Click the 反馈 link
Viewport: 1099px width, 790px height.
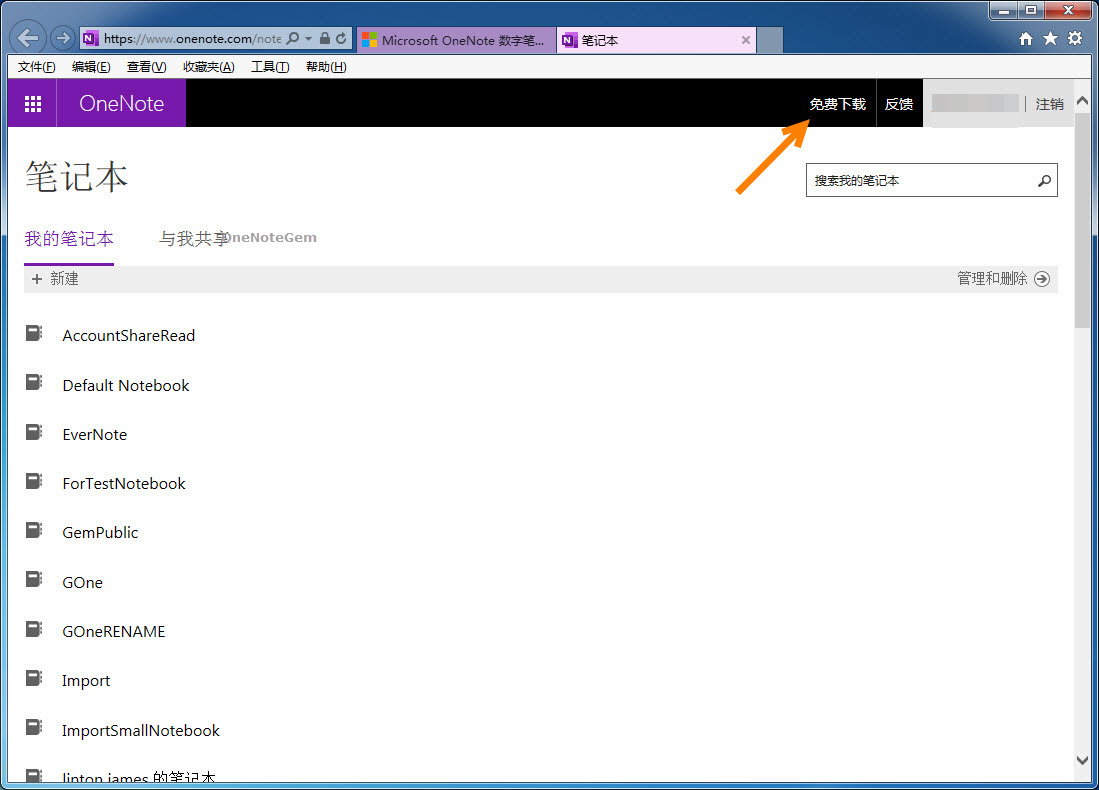point(899,104)
